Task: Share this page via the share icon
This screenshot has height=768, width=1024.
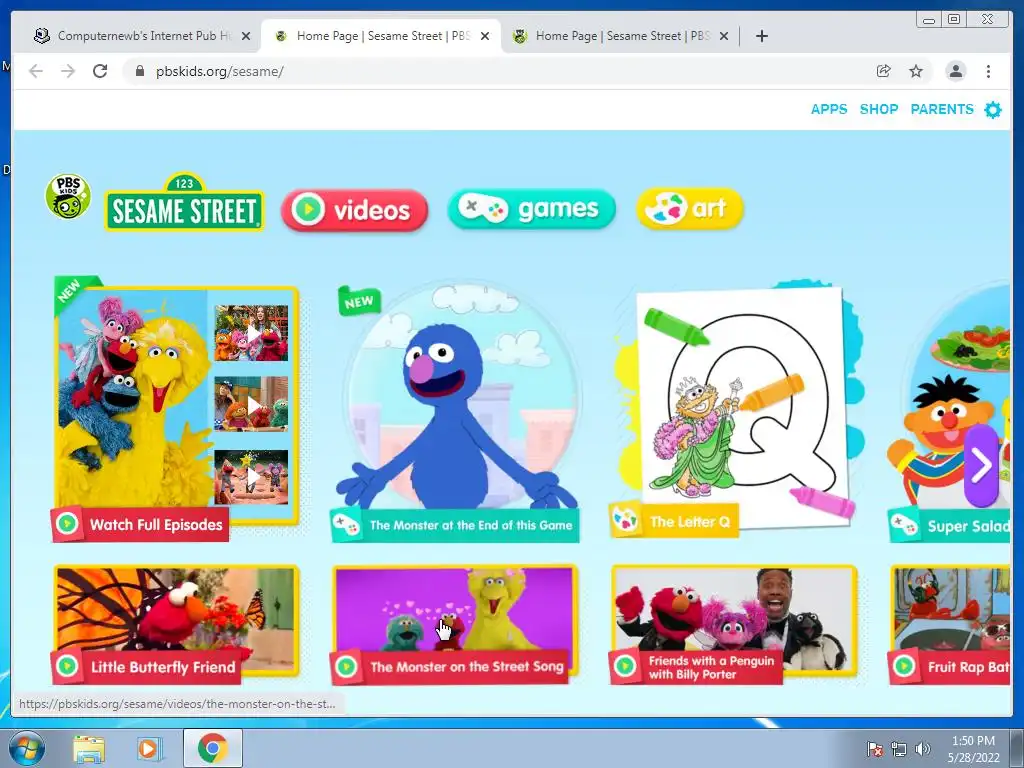Action: point(884,71)
